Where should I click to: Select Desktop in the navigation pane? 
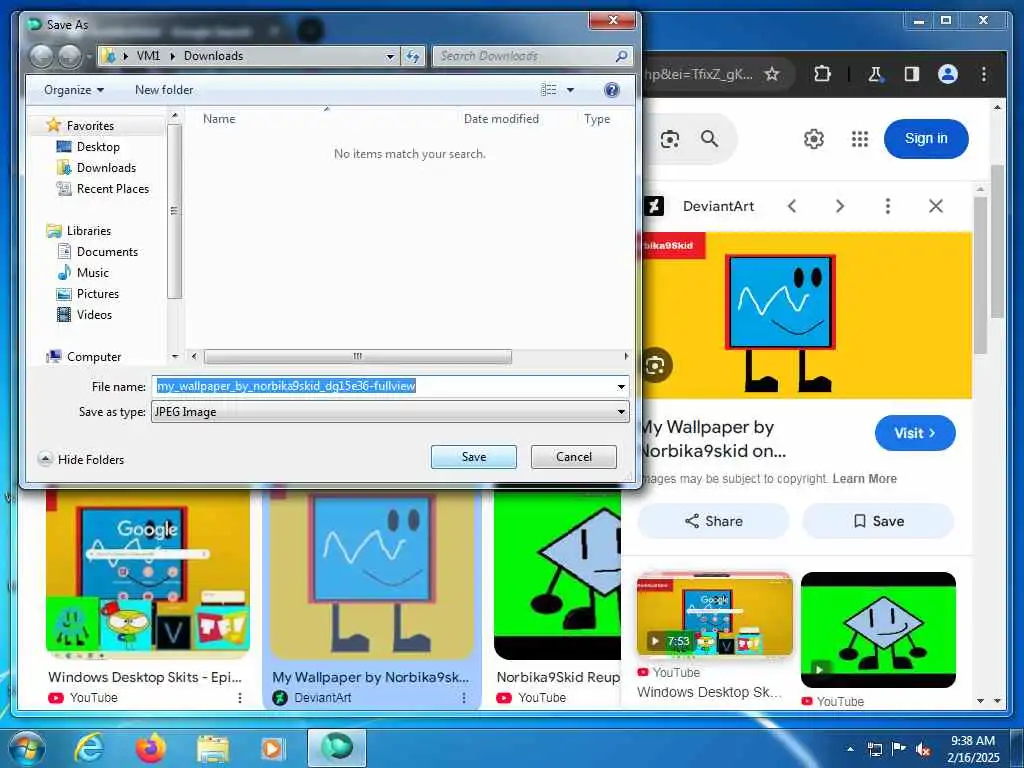[x=98, y=146]
